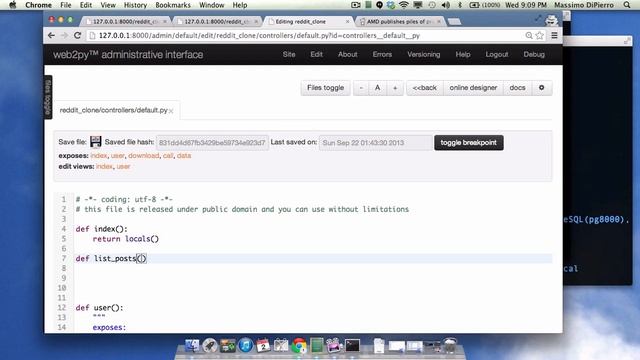640x360 pixels.
Task: Open the Chrome hamburger menu
Action: coord(554,36)
